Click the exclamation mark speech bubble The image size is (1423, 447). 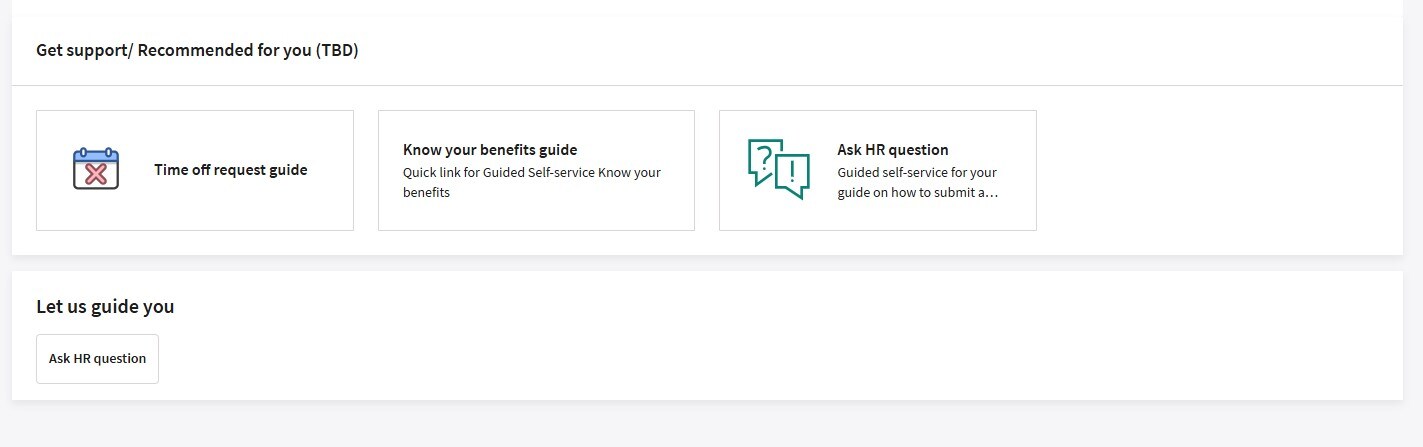[x=792, y=176]
